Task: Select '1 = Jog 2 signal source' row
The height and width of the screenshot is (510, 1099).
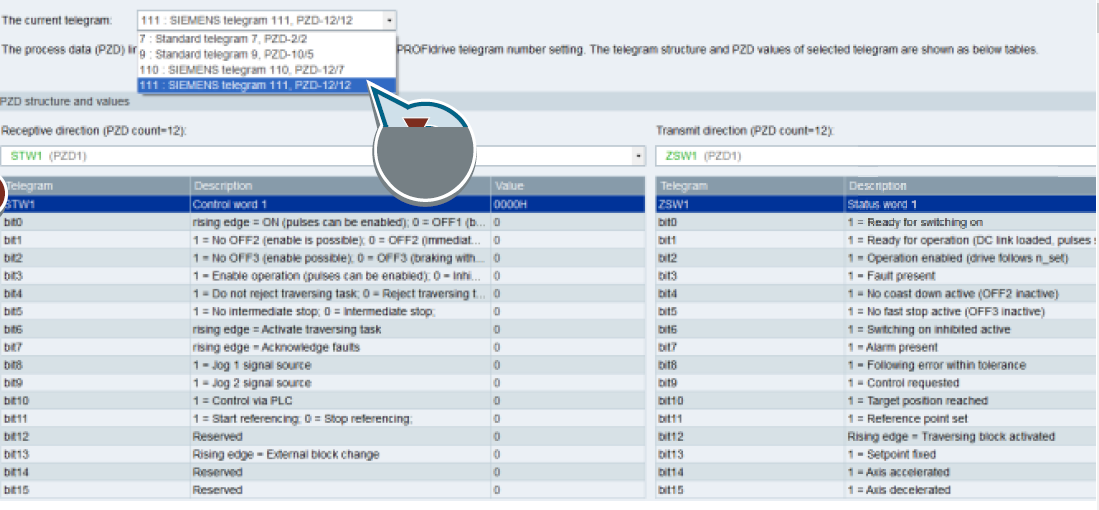Action: pos(322,383)
